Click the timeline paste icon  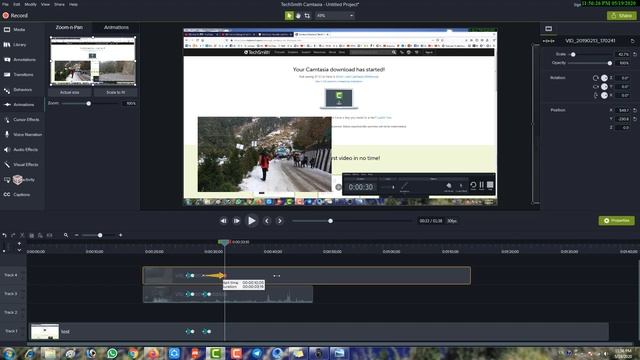coord(40,236)
